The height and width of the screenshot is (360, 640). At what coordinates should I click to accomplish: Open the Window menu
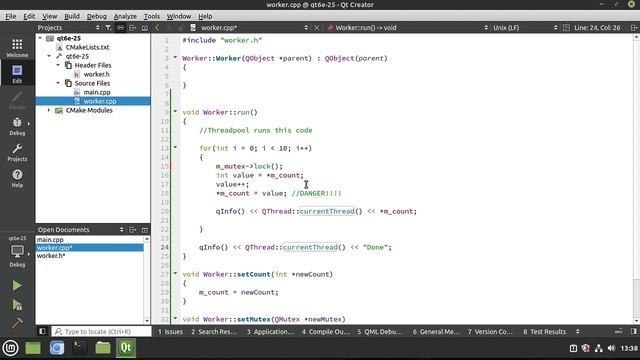179,16
